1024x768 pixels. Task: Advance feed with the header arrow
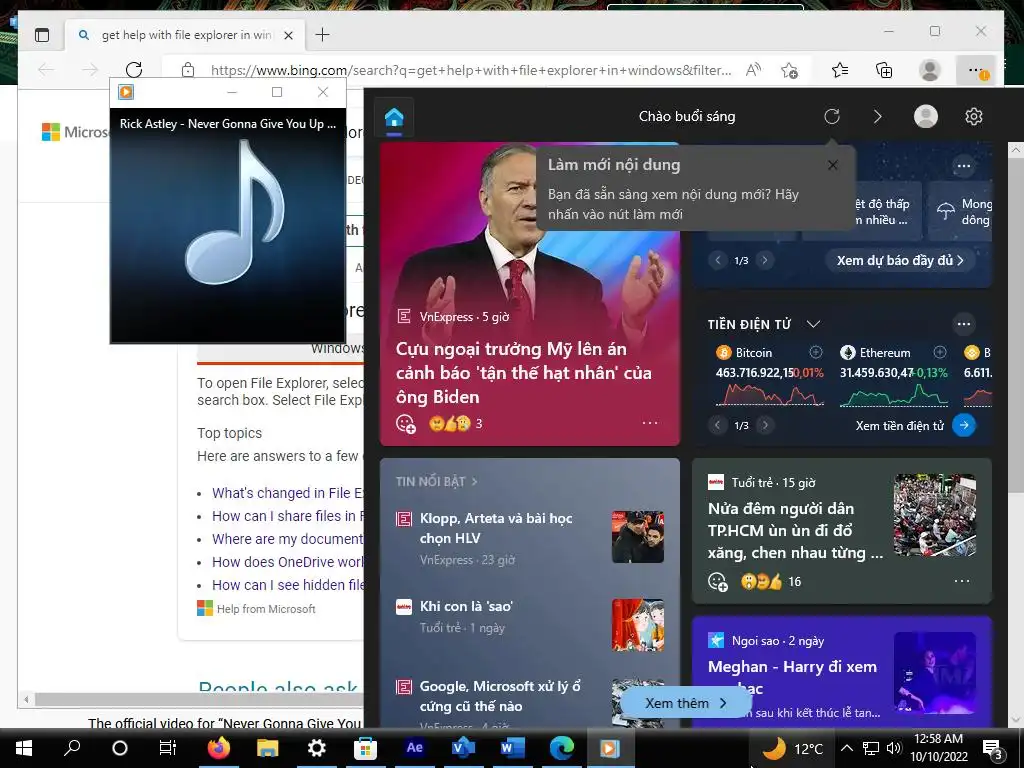click(x=877, y=116)
